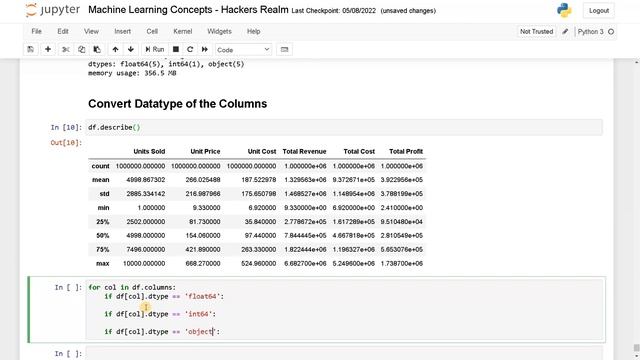Click the empty code cell at bottom
Viewport: 640px width, 360px height.
point(344,353)
